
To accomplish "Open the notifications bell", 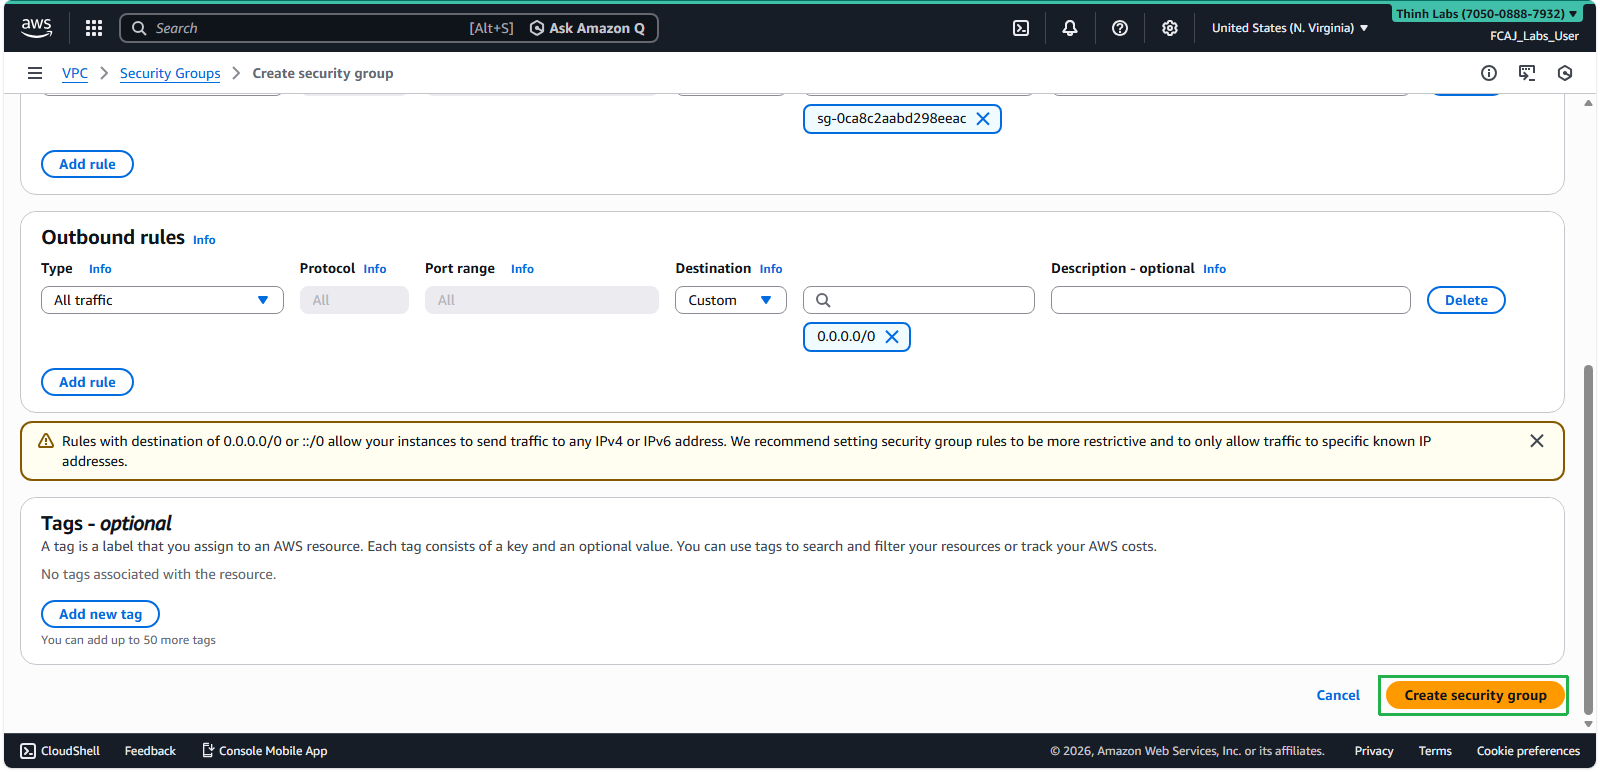I will click(1070, 28).
